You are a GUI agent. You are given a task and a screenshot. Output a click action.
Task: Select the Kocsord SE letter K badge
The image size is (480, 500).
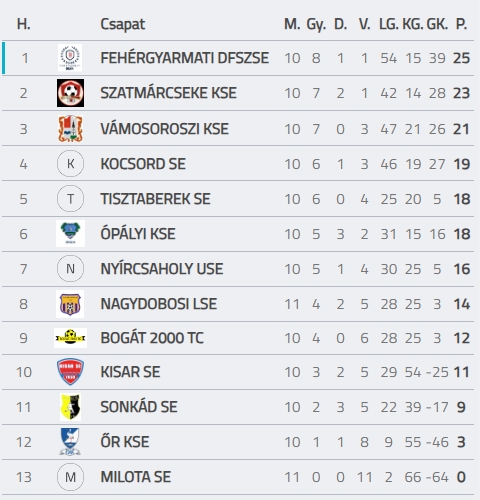[x=70, y=164]
